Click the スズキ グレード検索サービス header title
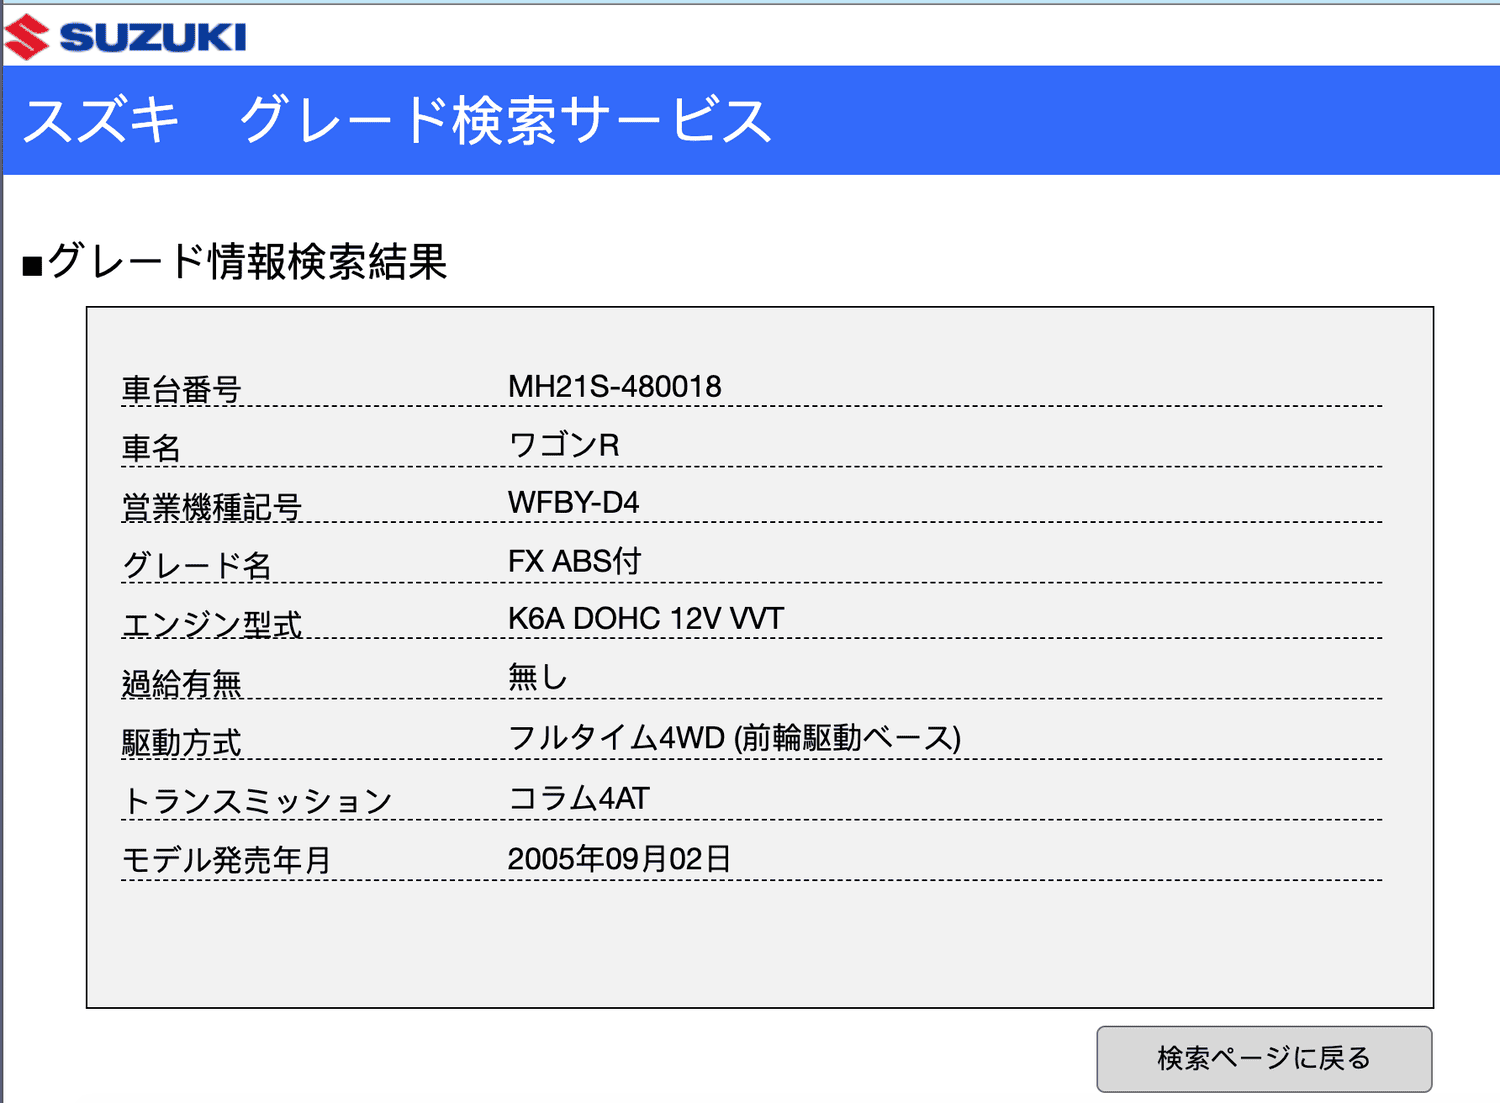The image size is (1500, 1103). [x=397, y=120]
